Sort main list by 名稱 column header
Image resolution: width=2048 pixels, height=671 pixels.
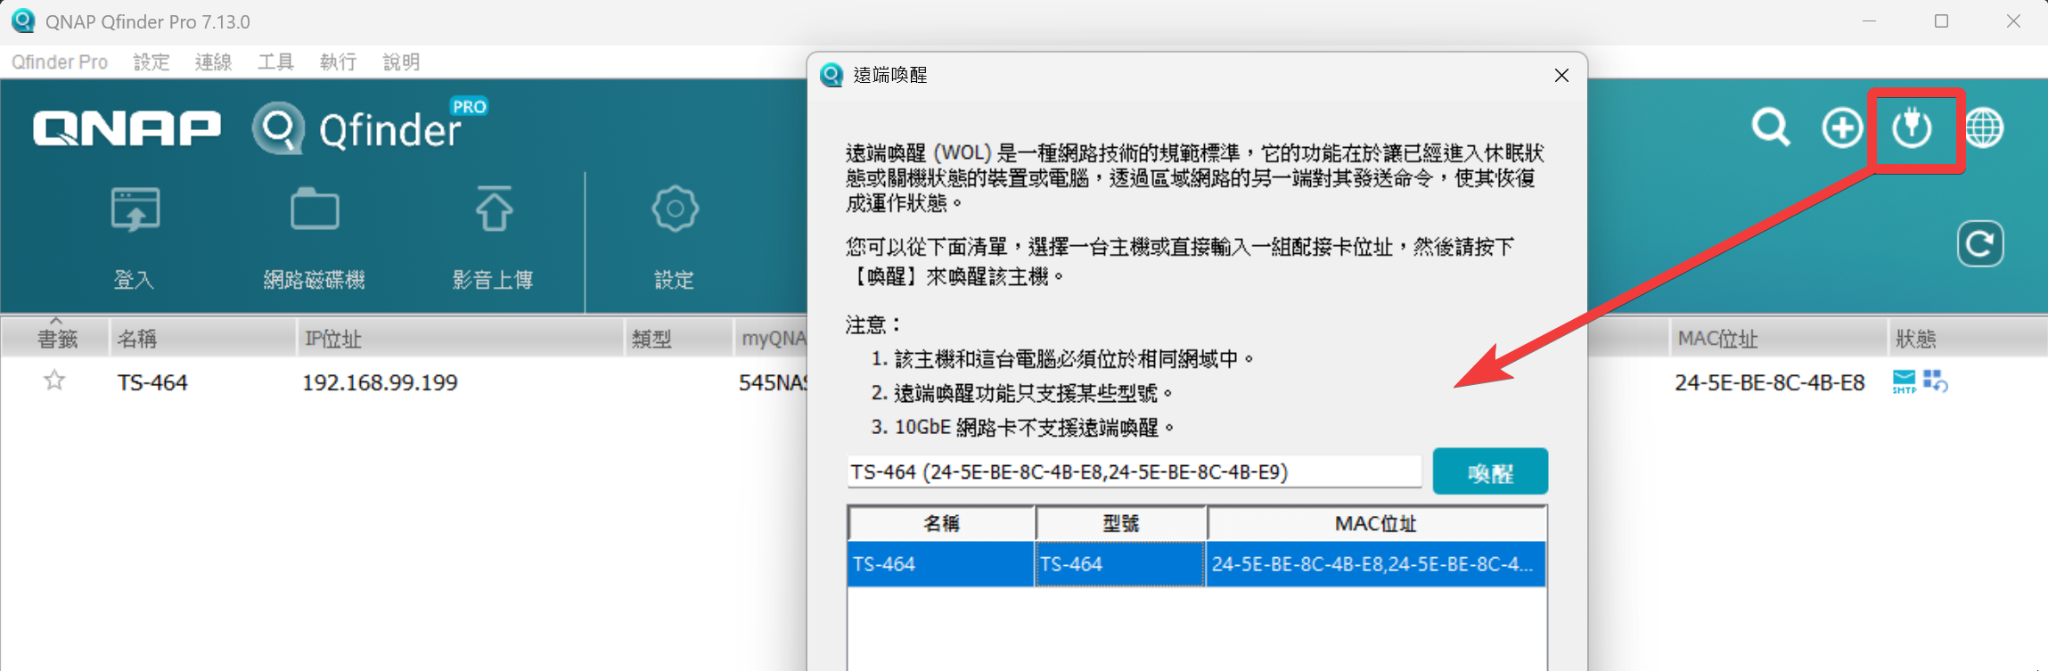pyautogui.click(x=200, y=339)
